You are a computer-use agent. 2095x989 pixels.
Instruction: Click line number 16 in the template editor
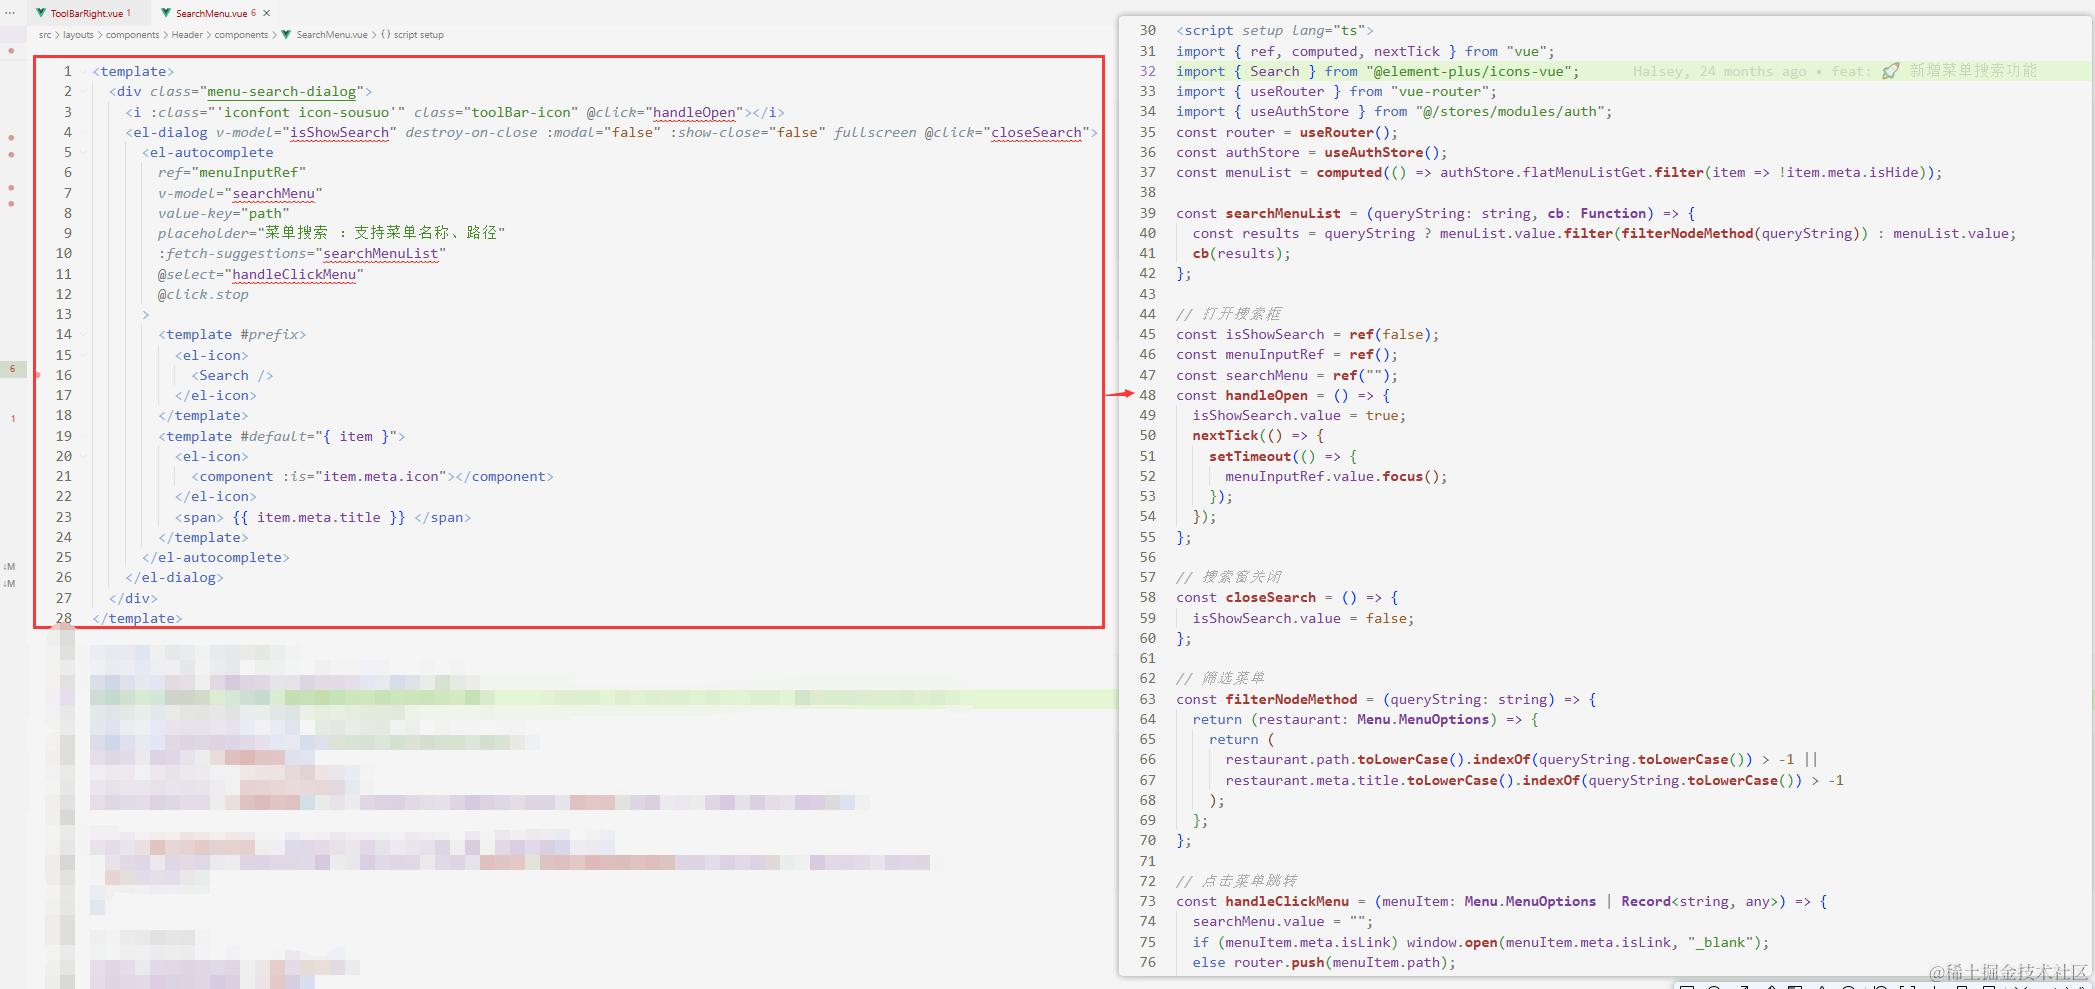64,376
